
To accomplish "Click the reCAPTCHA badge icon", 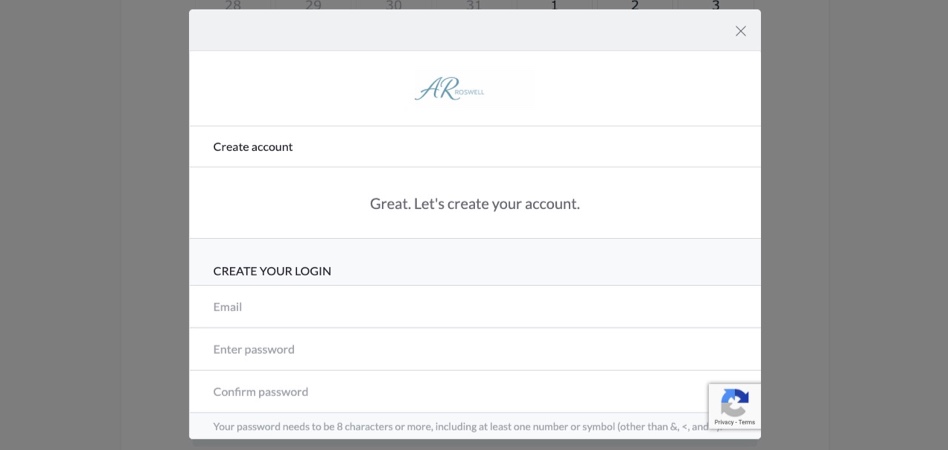I will click(x=735, y=402).
